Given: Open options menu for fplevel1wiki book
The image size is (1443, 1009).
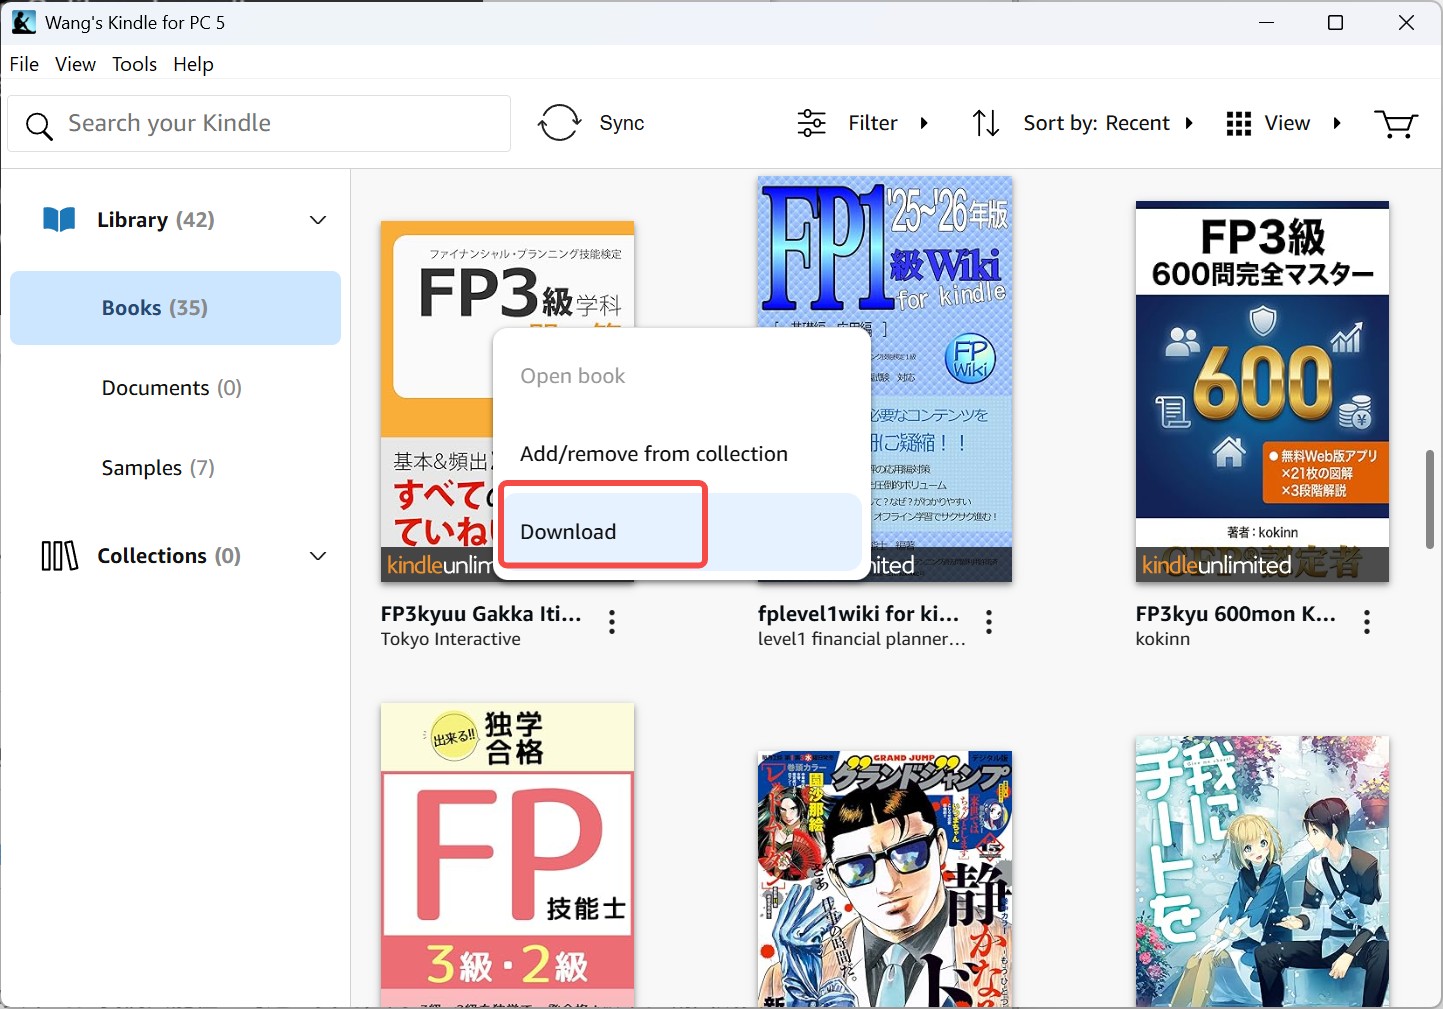Looking at the screenshot, I should tap(988, 621).
